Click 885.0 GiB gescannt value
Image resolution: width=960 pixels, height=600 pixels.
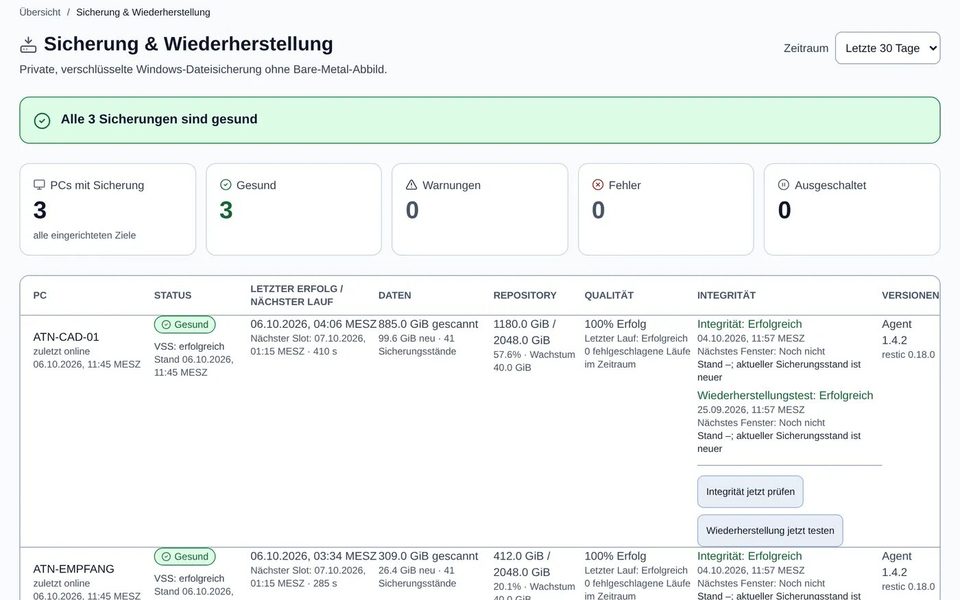coord(429,324)
